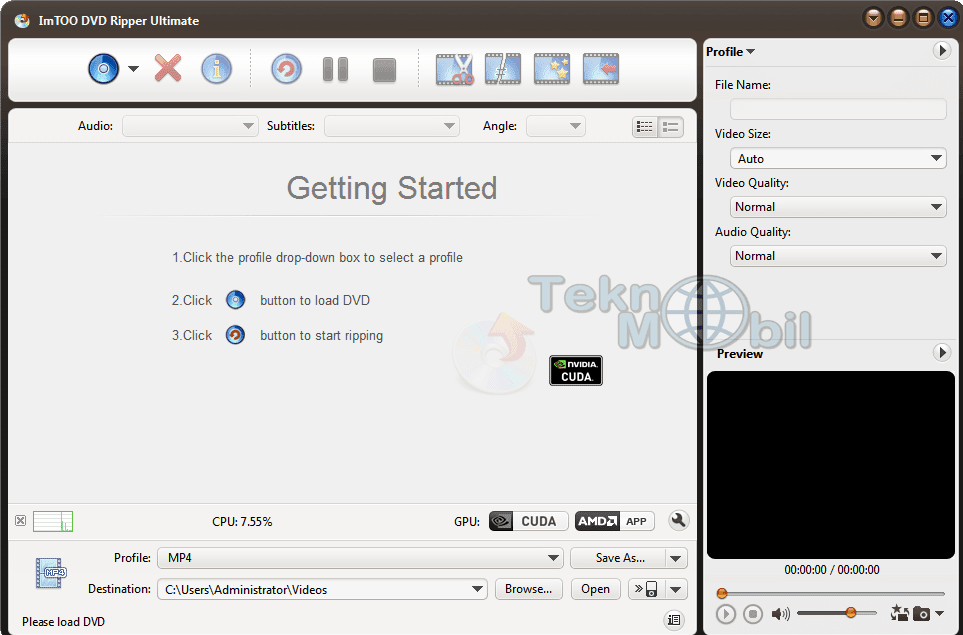
Task: Open the wrench settings icon
Action: pos(678,521)
